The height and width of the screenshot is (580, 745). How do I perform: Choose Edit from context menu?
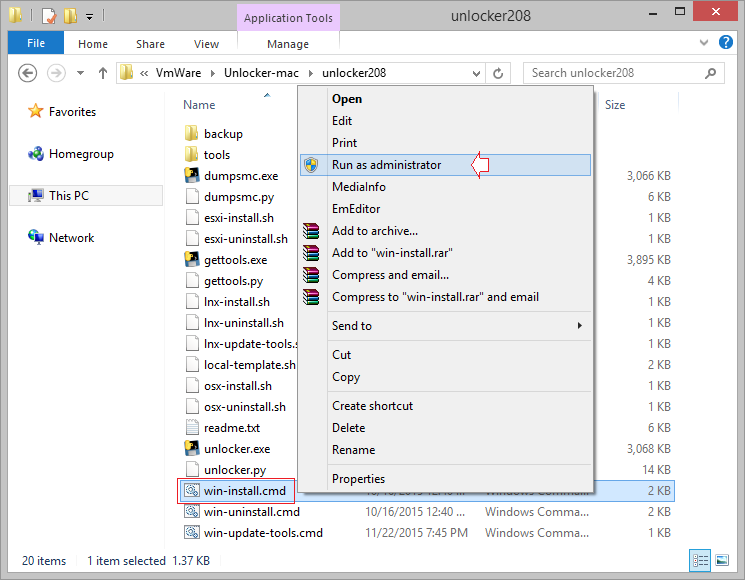(x=445, y=121)
